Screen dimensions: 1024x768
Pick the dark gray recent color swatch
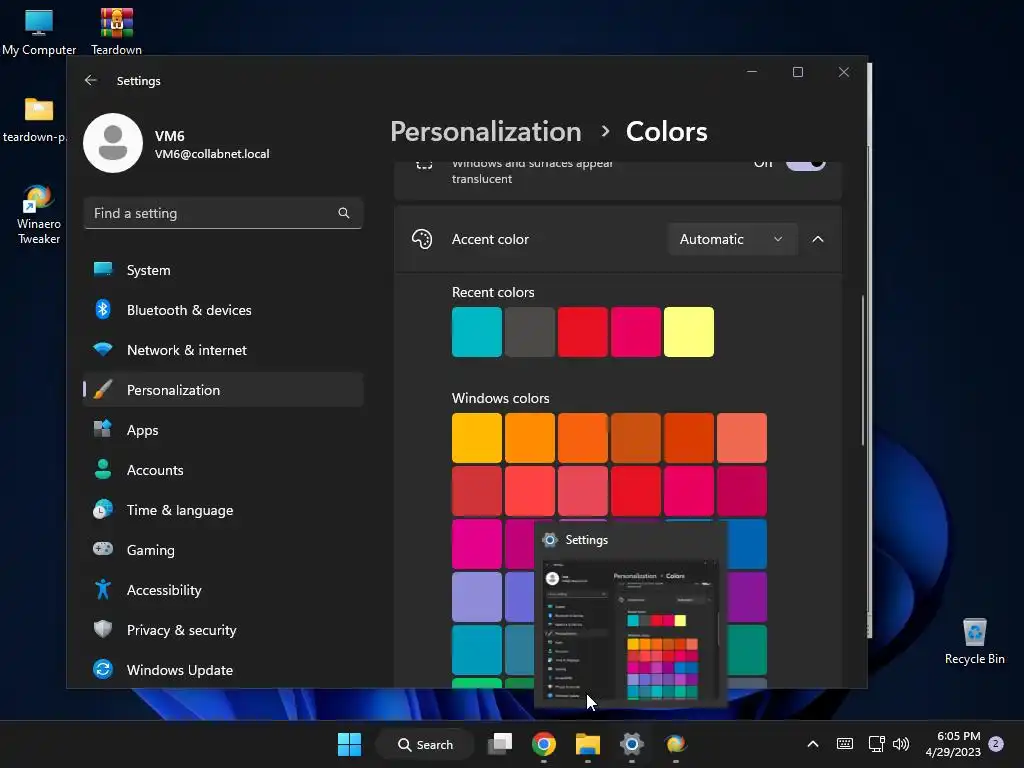pyautogui.click(x=530, y=332)
